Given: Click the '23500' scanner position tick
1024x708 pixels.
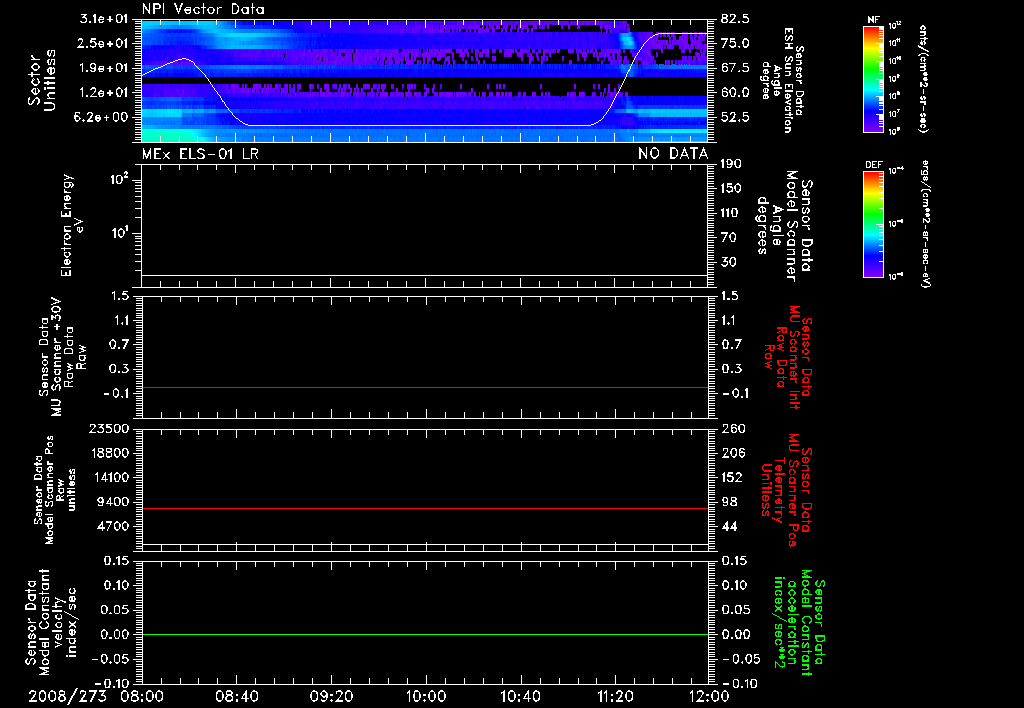Looking at the screenshot, I should click(x=110, y=428).
